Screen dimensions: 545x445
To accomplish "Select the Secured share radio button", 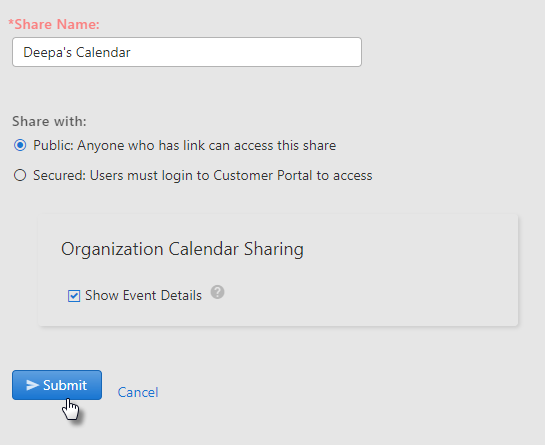I will [x=20, y=175].
